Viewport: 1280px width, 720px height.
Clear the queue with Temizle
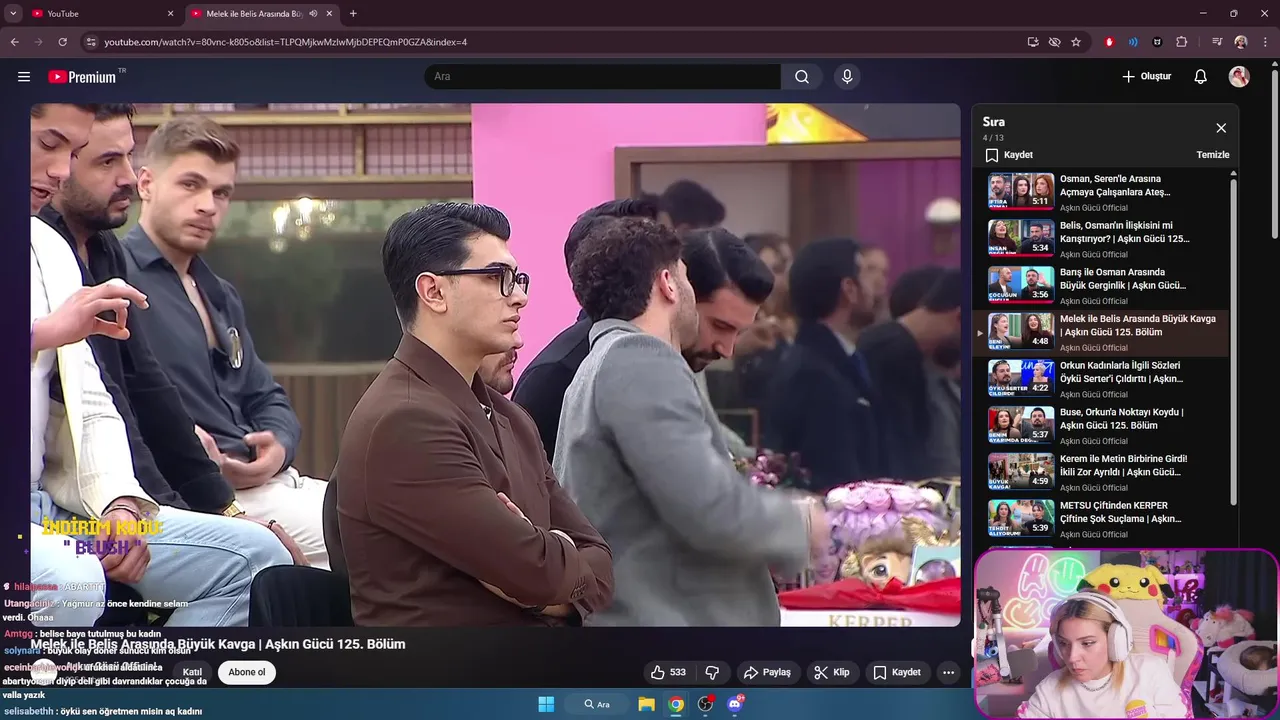(x=1213, y=155)
